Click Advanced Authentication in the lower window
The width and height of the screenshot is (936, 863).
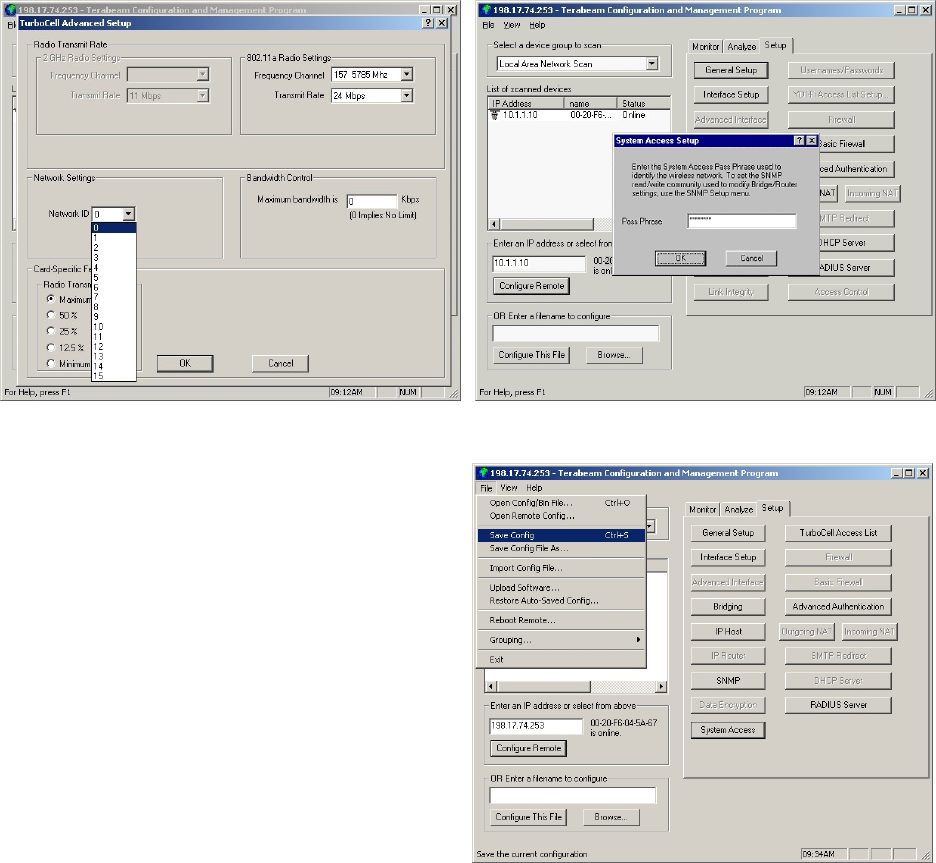coord(838,606)
